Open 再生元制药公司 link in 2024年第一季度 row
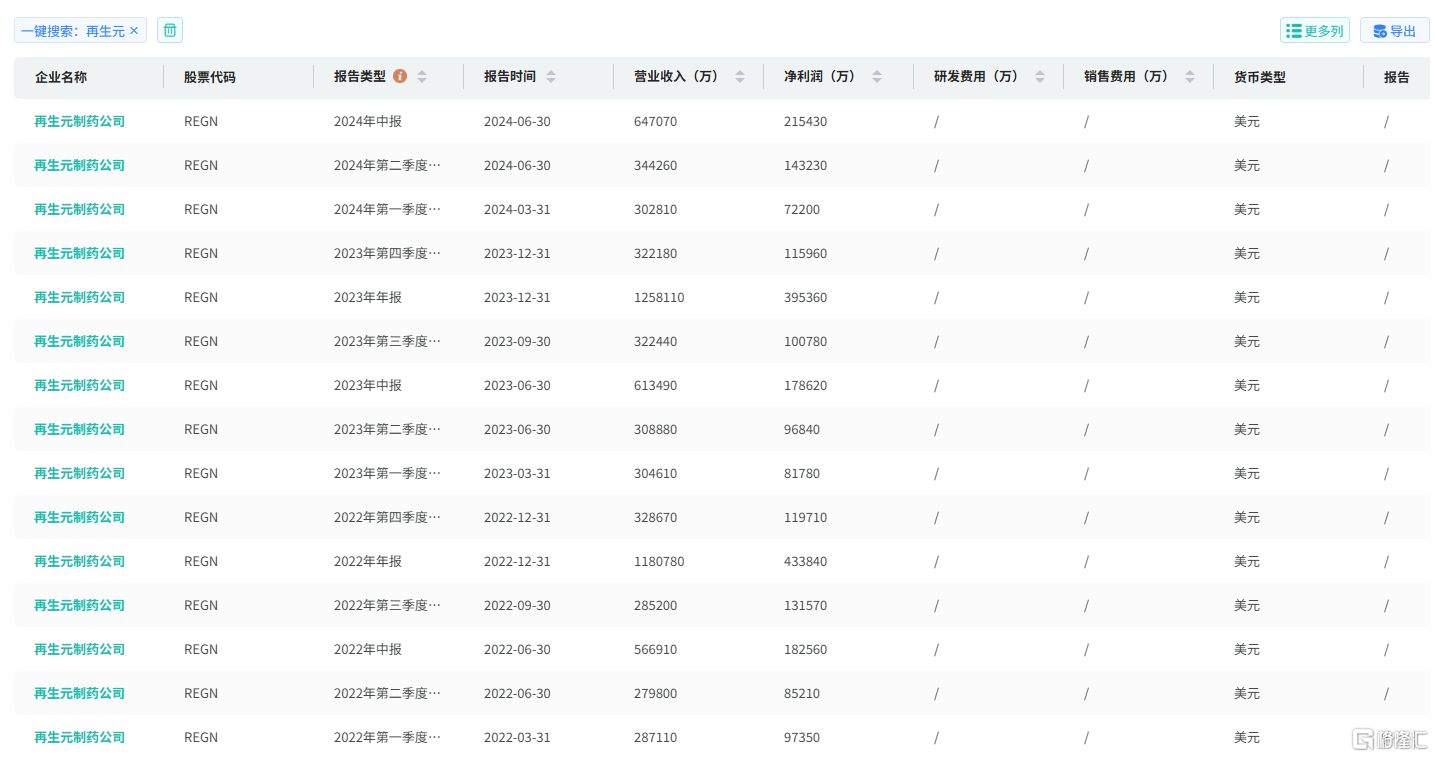 click(80, 209)
